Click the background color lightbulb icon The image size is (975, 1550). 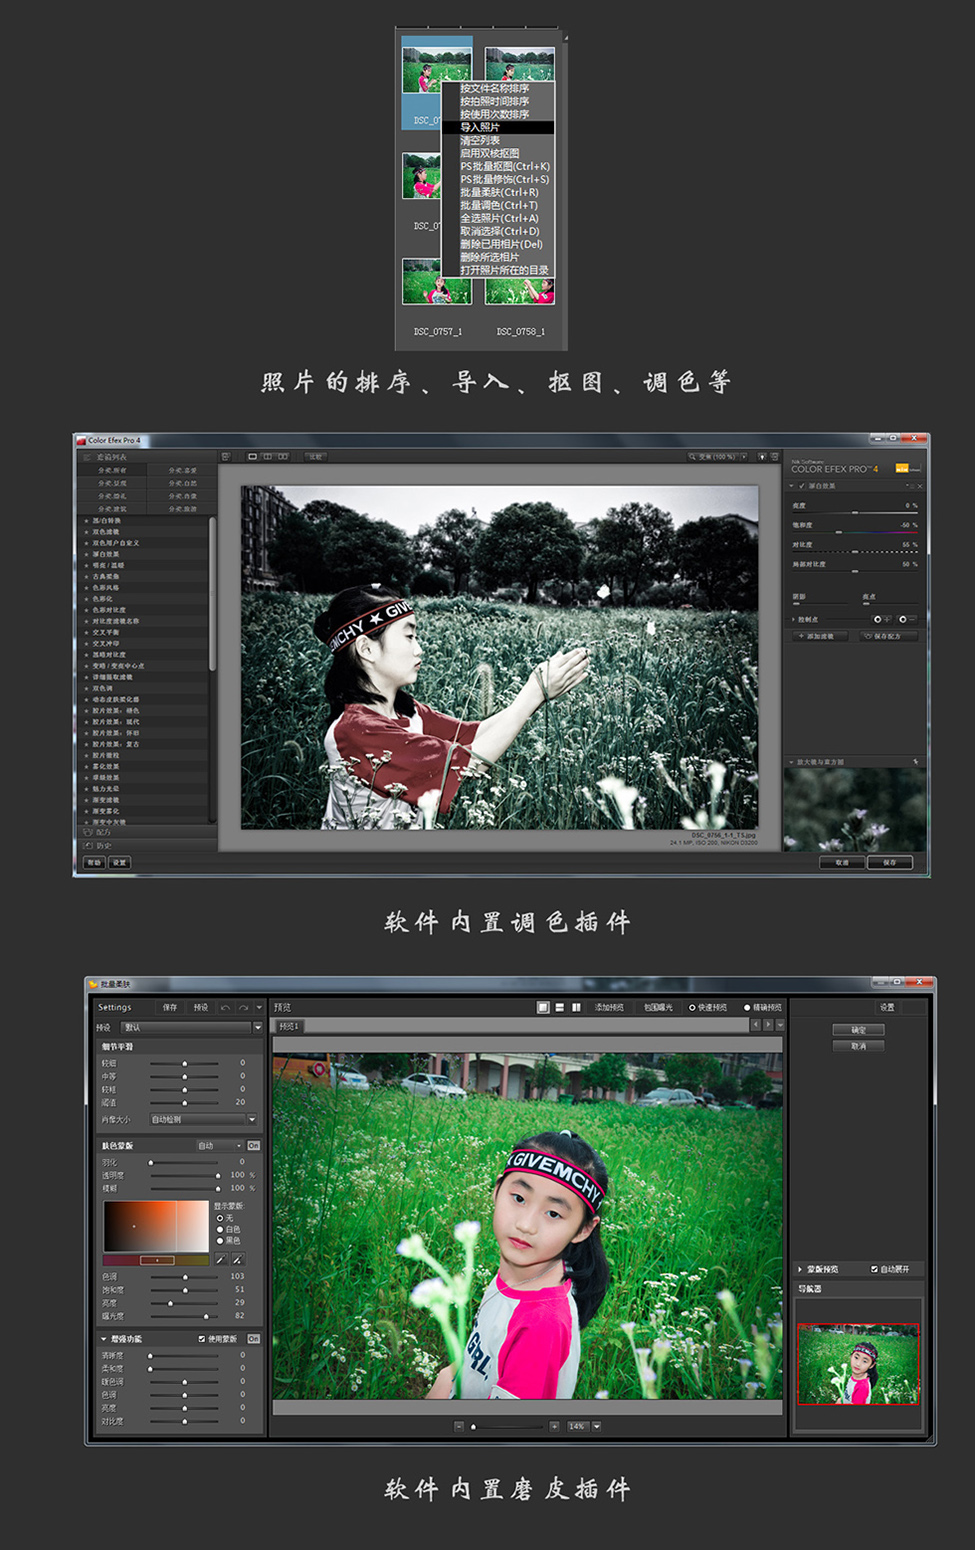pos(762,457)
